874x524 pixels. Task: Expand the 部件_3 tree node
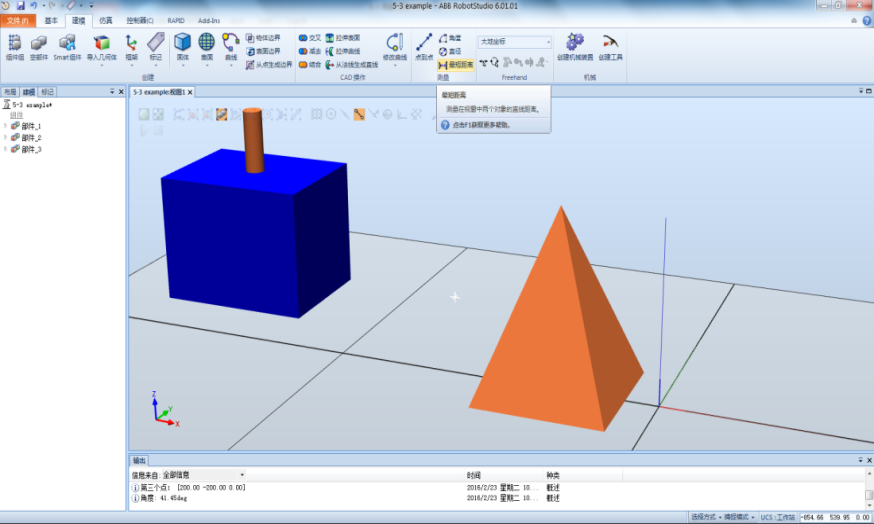point(6,149)
